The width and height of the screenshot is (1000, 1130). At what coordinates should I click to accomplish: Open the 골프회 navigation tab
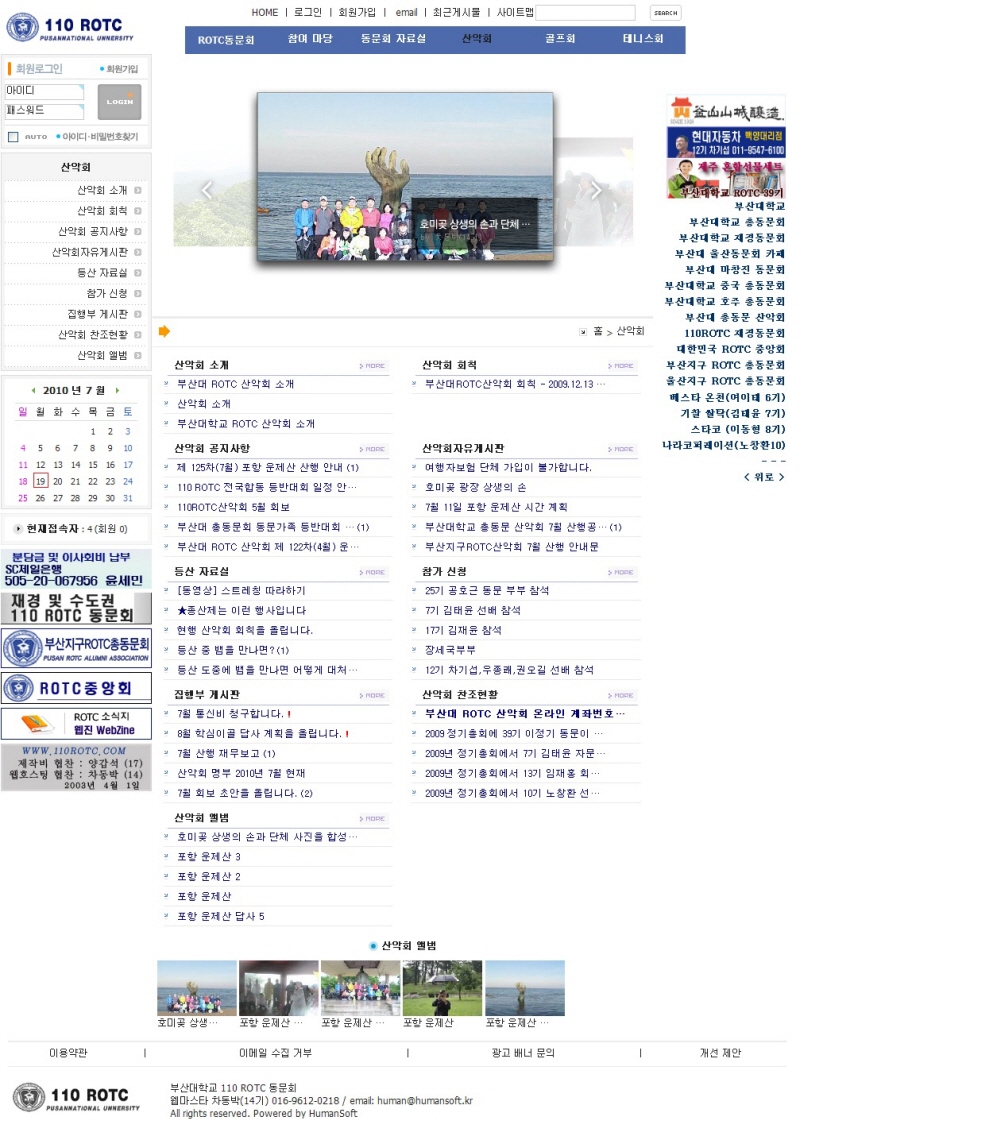(560, 40)
